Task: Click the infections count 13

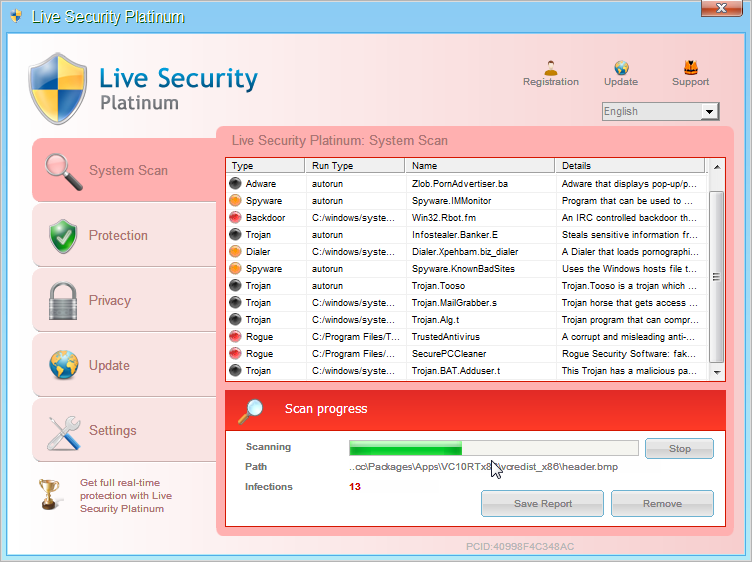Action: (x=354, y=486)
